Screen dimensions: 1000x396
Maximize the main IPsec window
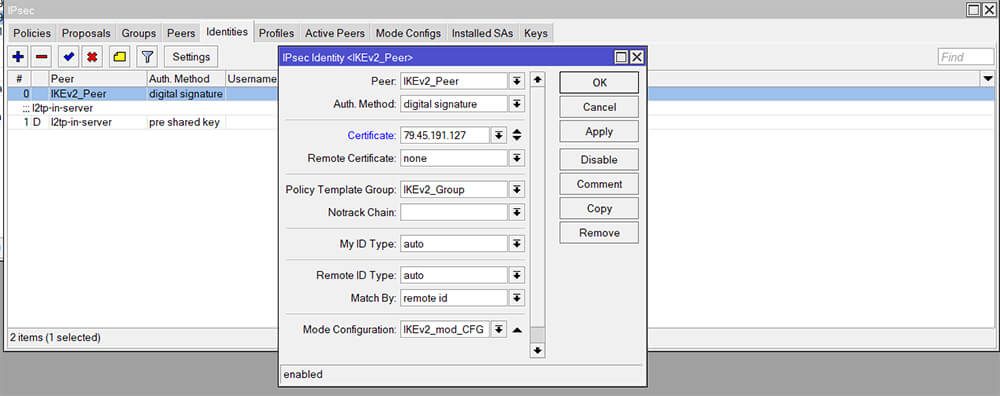[974, 10]
